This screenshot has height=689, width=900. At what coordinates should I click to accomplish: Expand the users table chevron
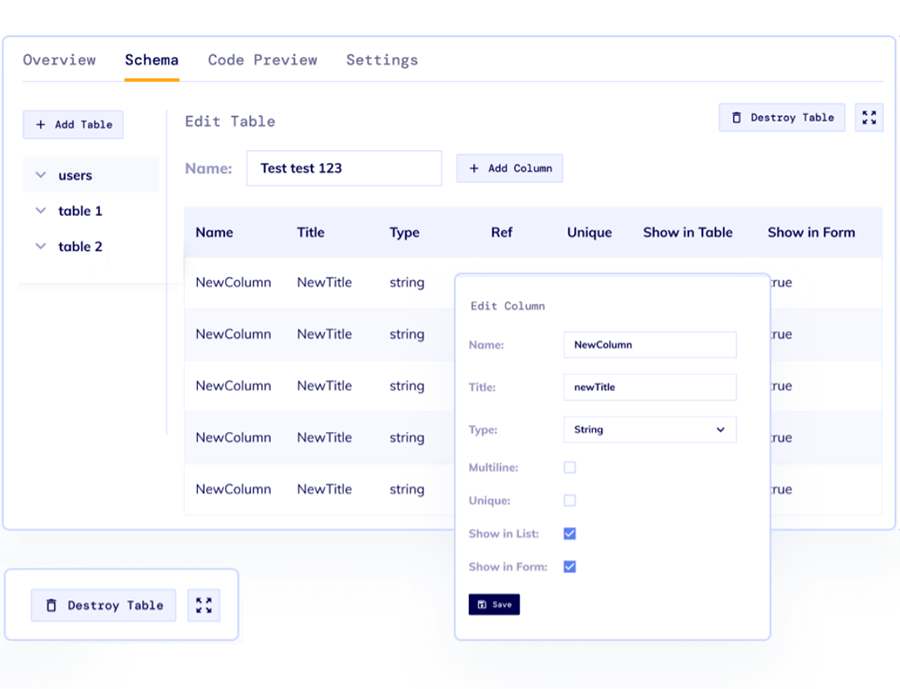pos(41,175)
